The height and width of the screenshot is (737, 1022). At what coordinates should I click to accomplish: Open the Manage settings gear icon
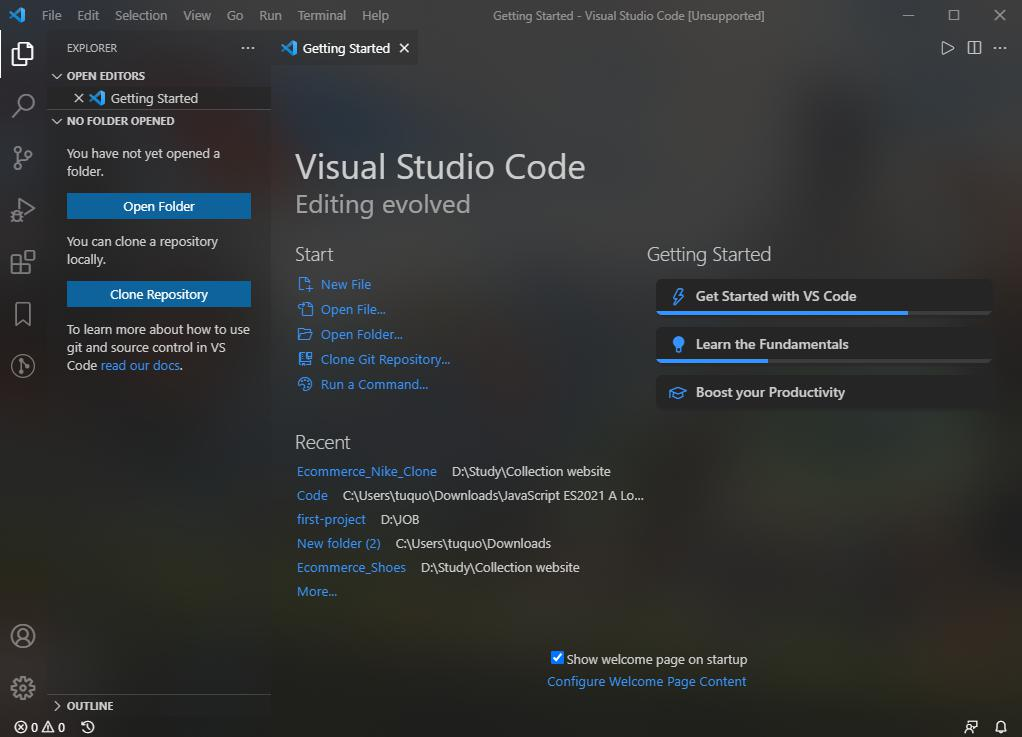(22, 688)
